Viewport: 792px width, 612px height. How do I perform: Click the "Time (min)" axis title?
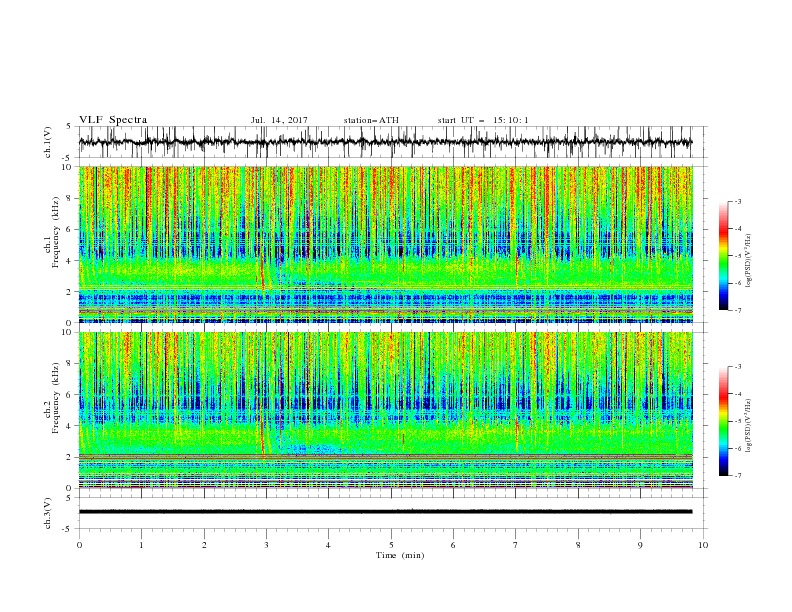pos(400,555)
